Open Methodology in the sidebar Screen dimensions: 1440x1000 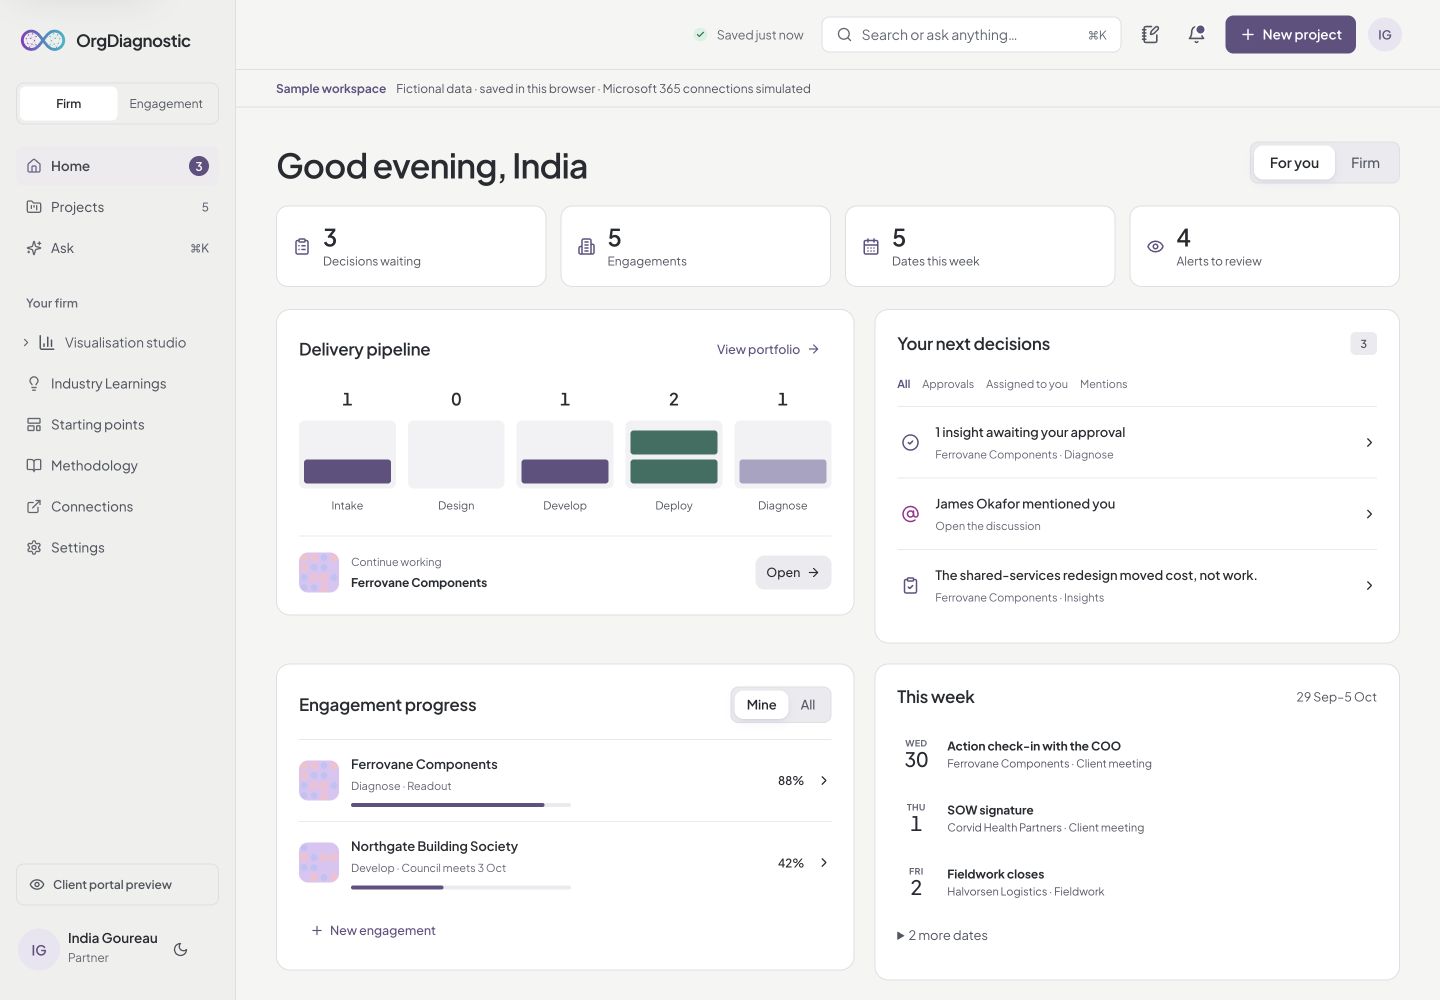point(117,466)
